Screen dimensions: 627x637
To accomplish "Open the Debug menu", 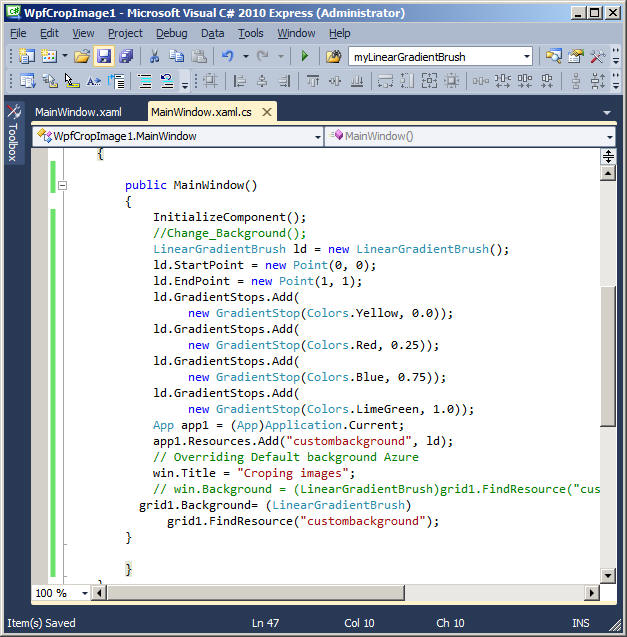I will click(172, 33).
